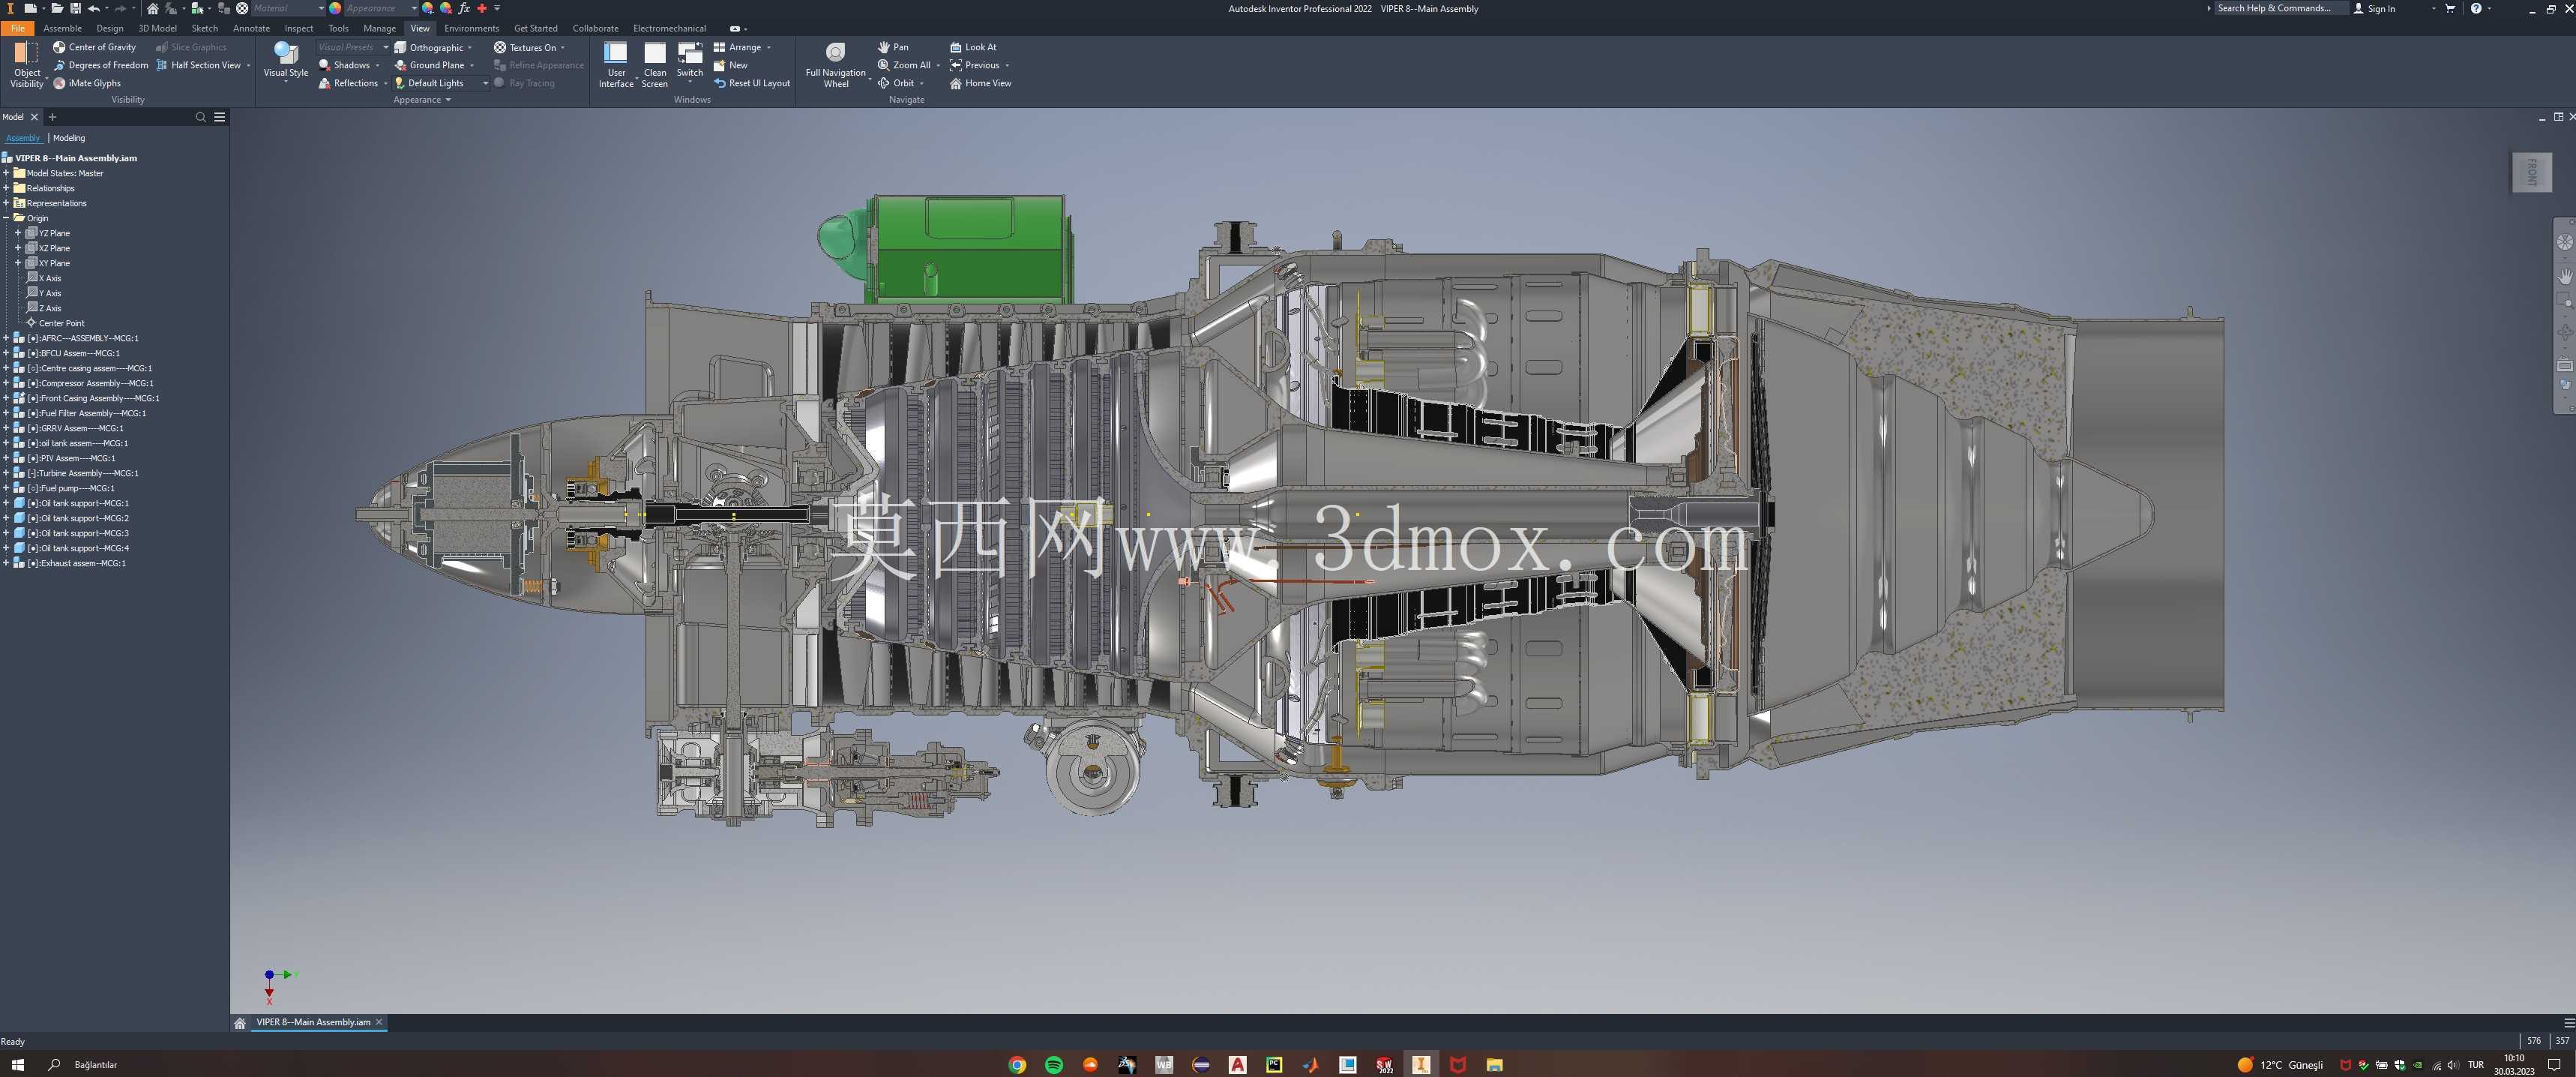Expand Model States: Master node
Viewport: 2576px width, 1077px height.
click(x=6, y=173)
